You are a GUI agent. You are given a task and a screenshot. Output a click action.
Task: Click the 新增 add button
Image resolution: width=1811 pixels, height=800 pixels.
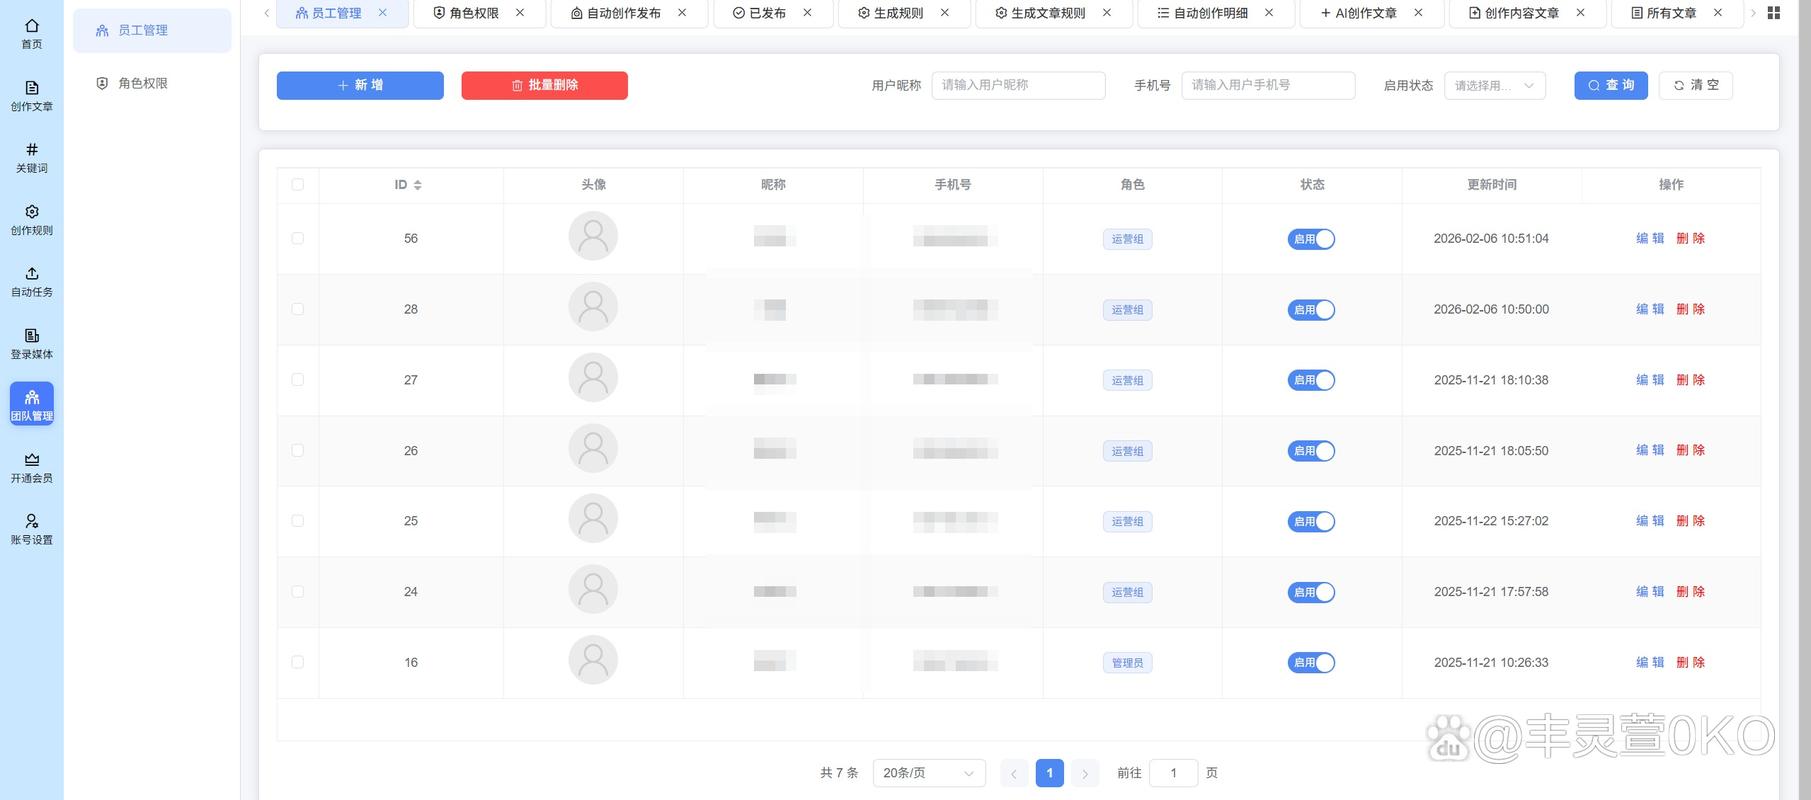click(x=360, y=86)
